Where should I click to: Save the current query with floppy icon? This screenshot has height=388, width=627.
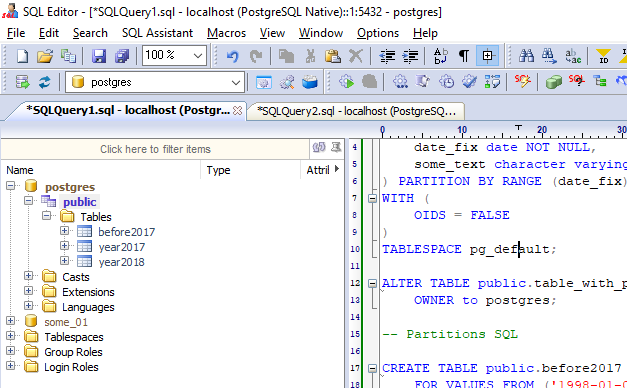[98, 56]
